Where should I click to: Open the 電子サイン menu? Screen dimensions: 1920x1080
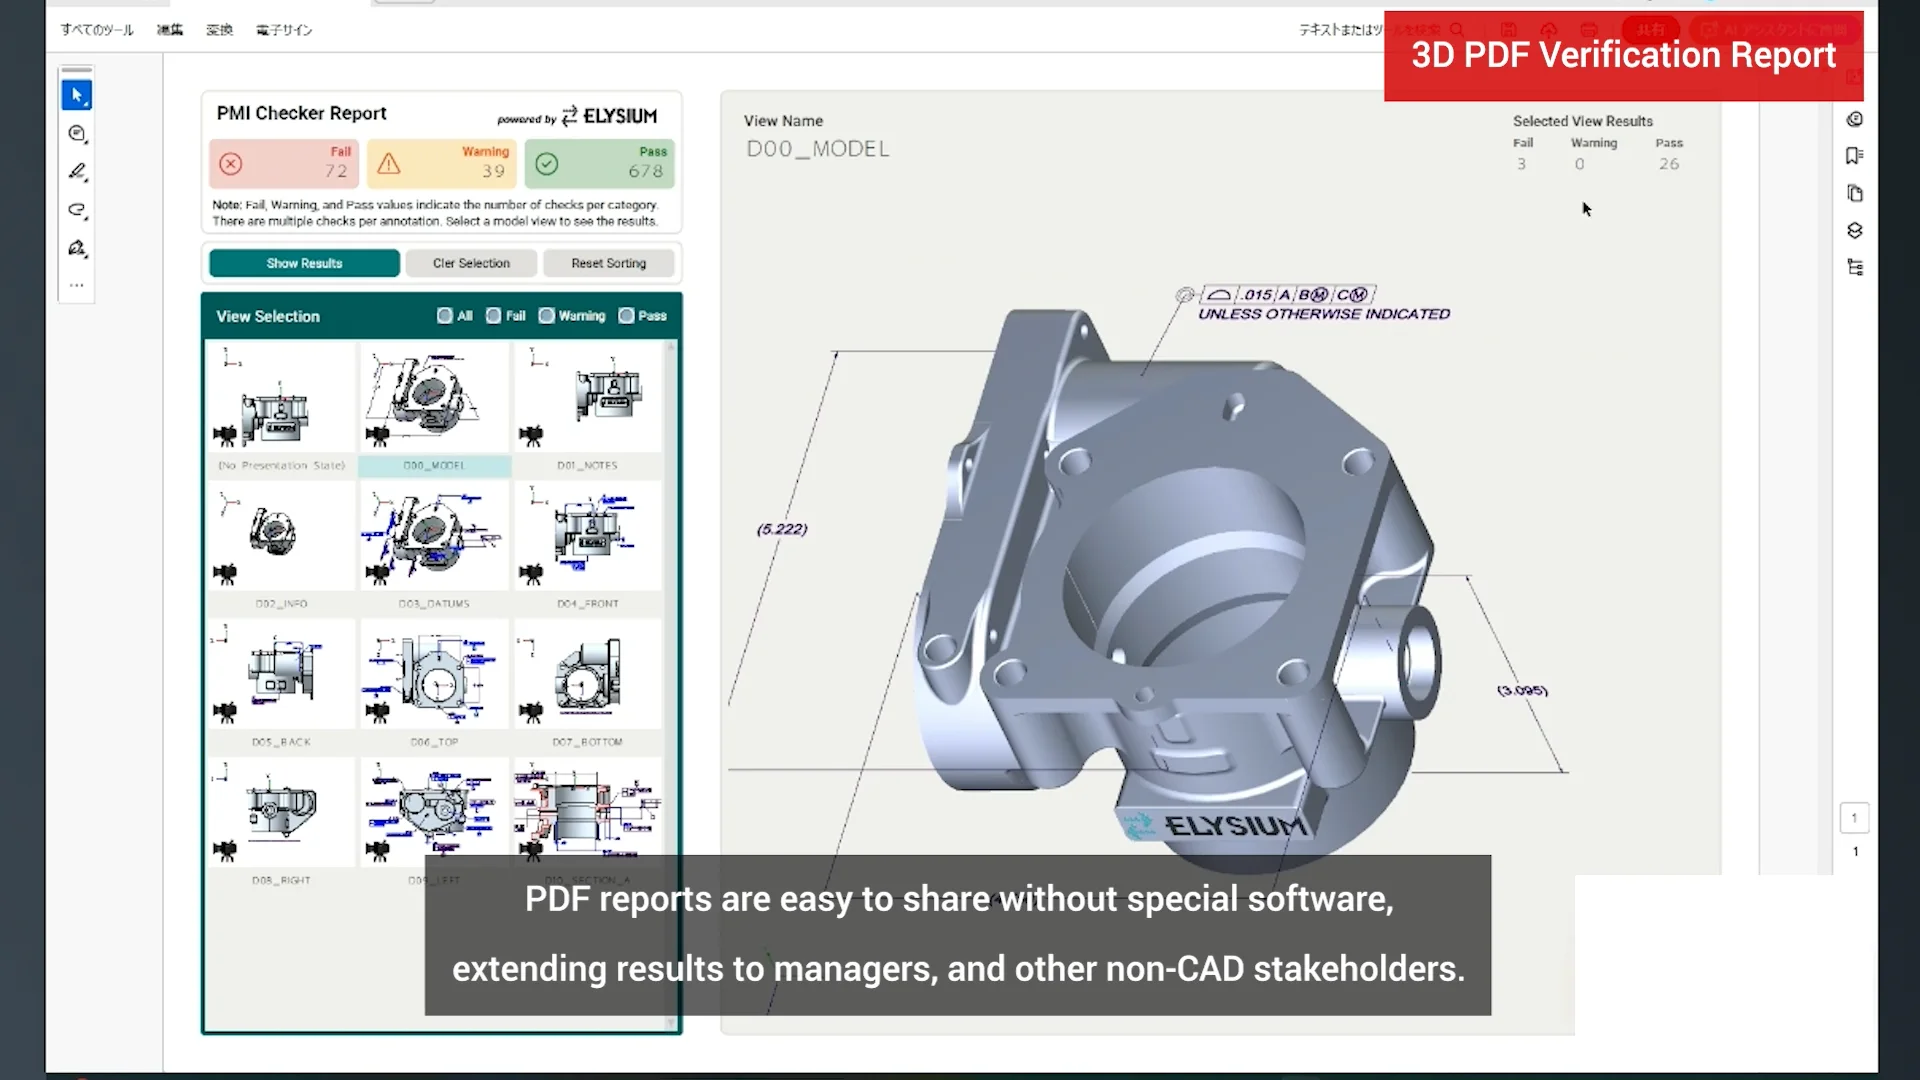pyautogui.click(x=284, y=30)
